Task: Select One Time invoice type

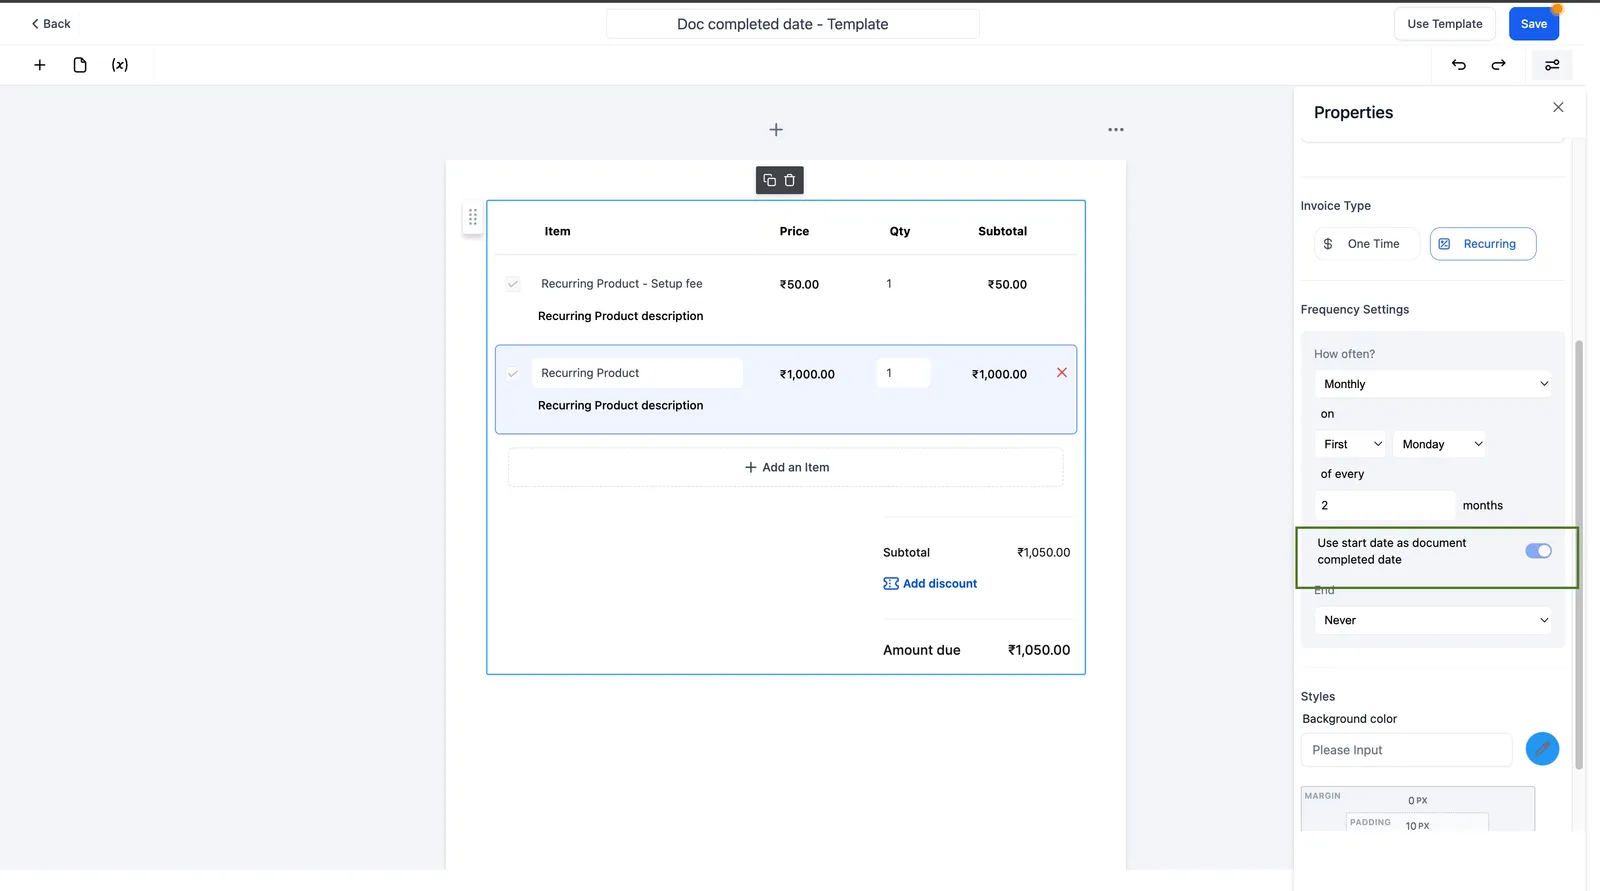Action: click(1366, 244)
